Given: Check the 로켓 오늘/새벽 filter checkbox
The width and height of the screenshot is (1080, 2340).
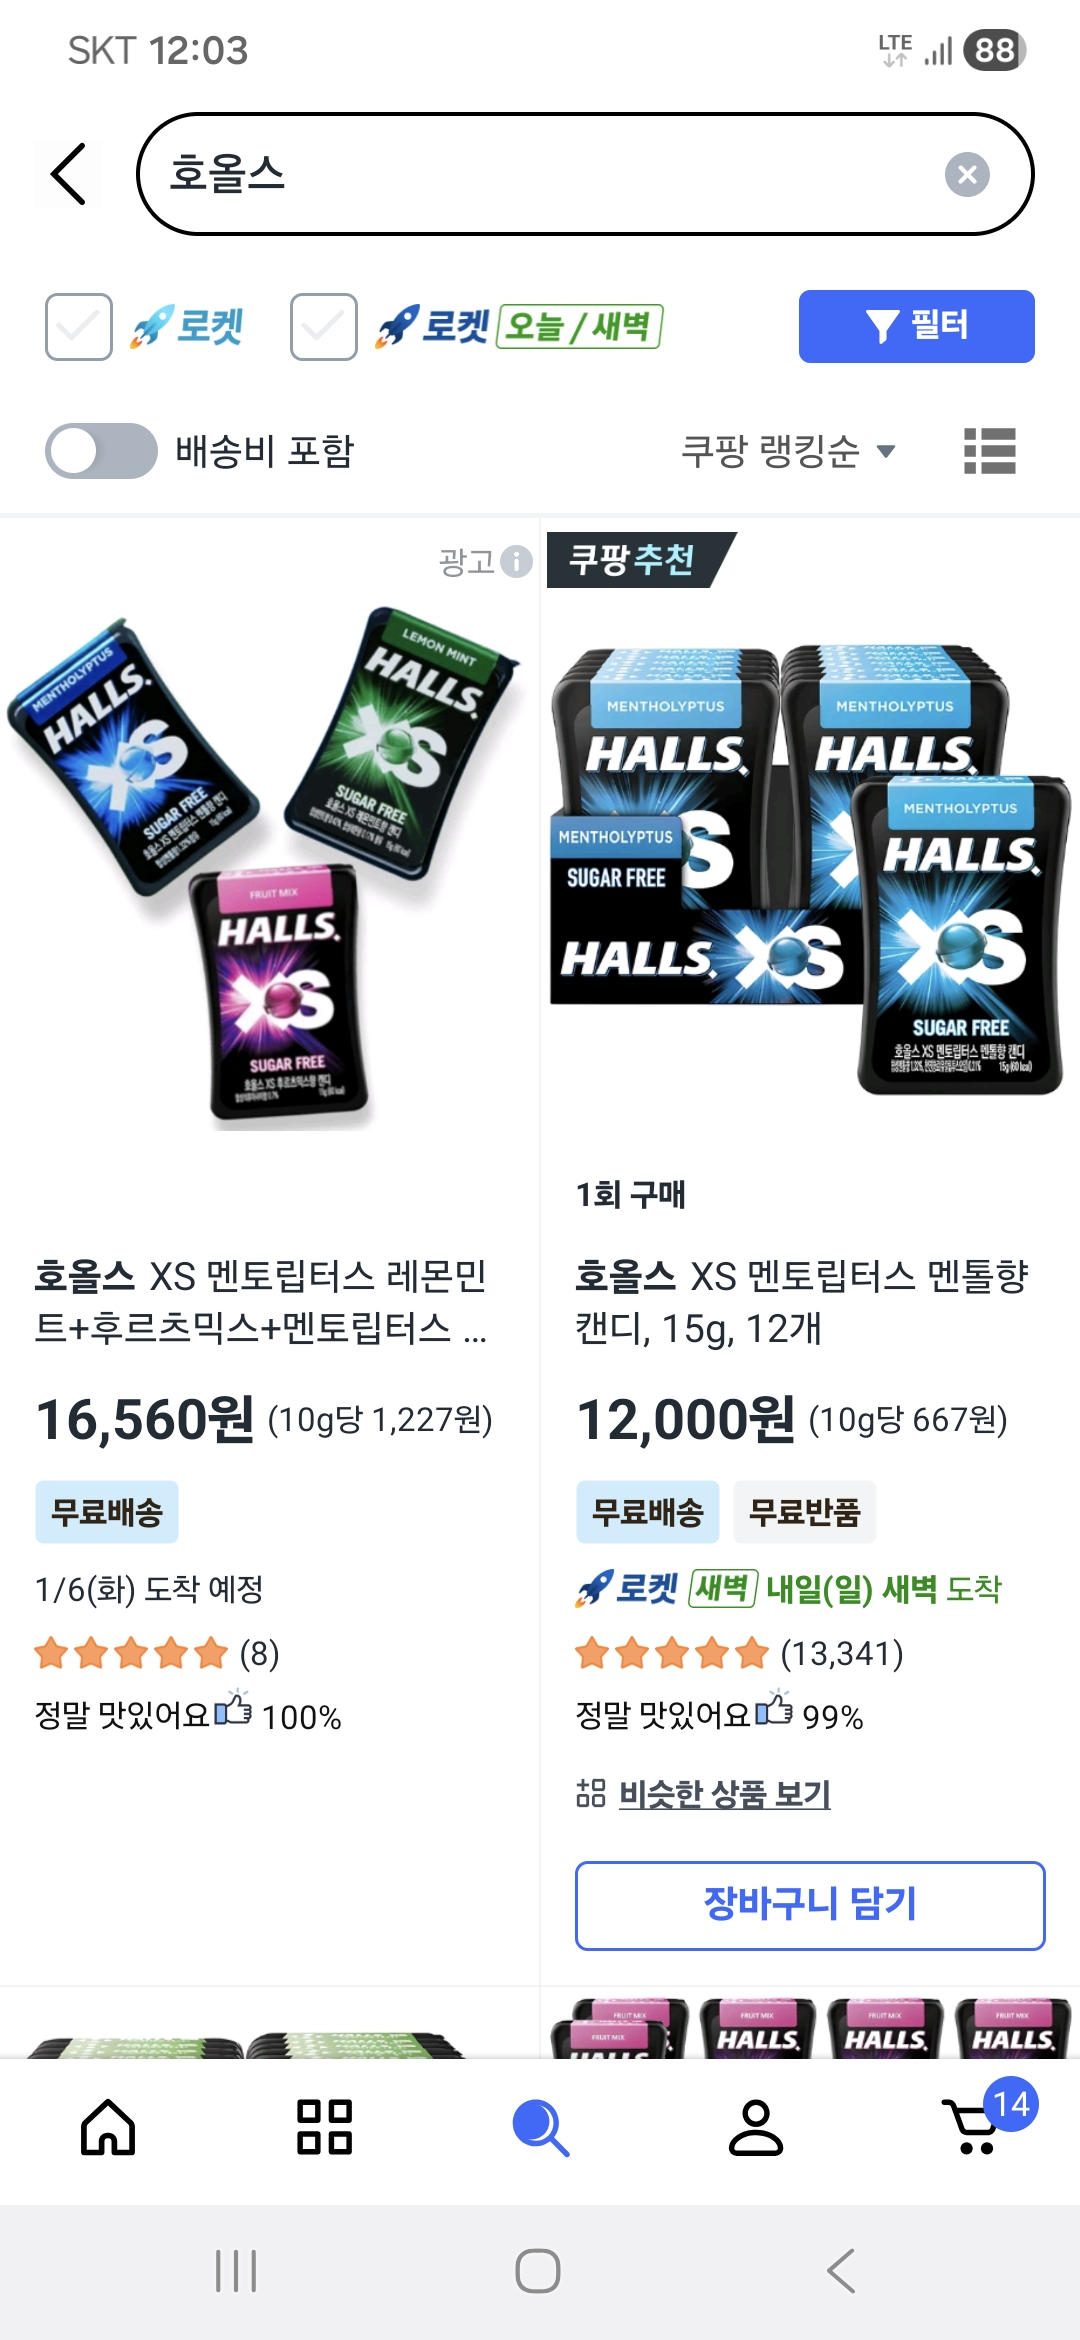Looking at the screenshot, I should click(x=324, y=327).
